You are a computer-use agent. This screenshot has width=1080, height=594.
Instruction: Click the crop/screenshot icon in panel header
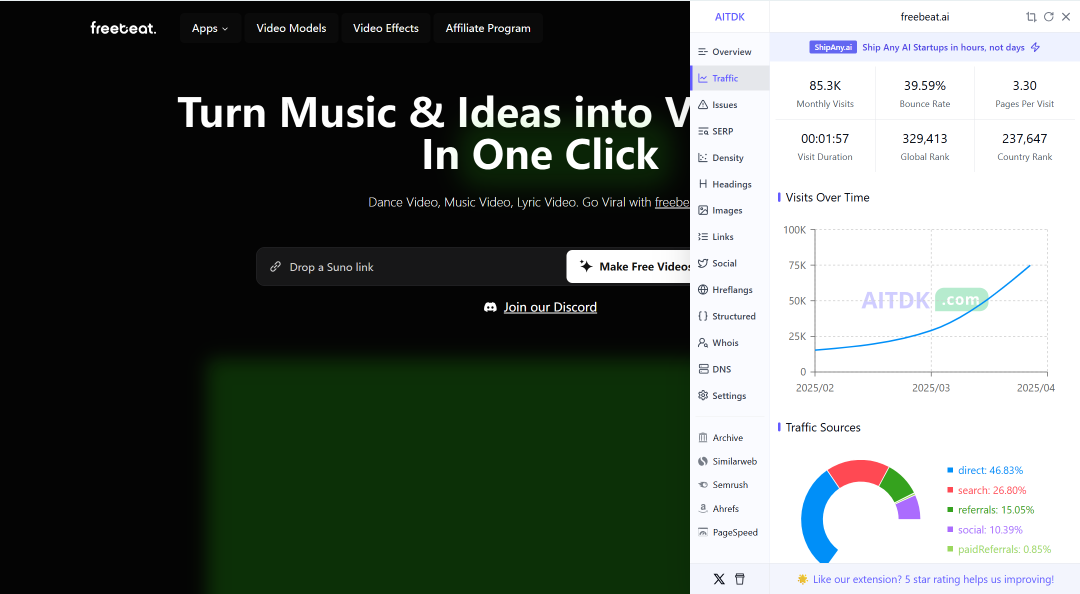pos(1031,17)
